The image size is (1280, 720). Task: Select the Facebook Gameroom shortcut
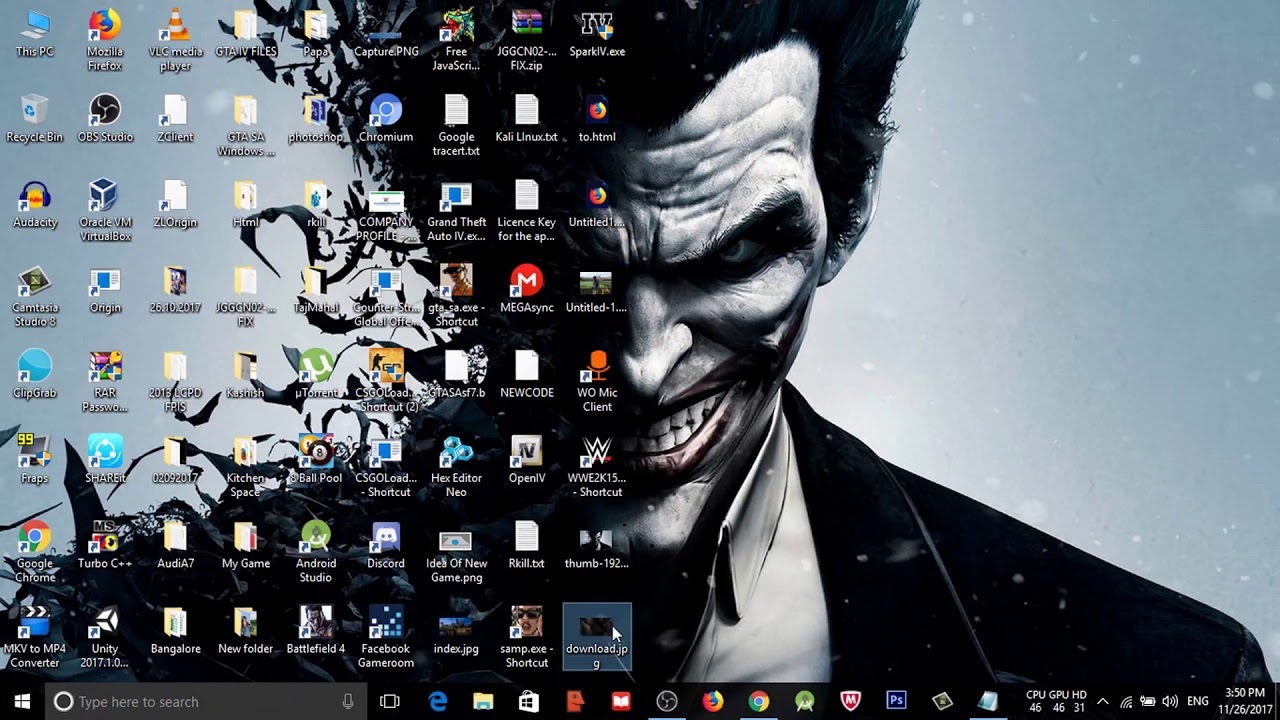pyautogui.click(x=386, y=637)
